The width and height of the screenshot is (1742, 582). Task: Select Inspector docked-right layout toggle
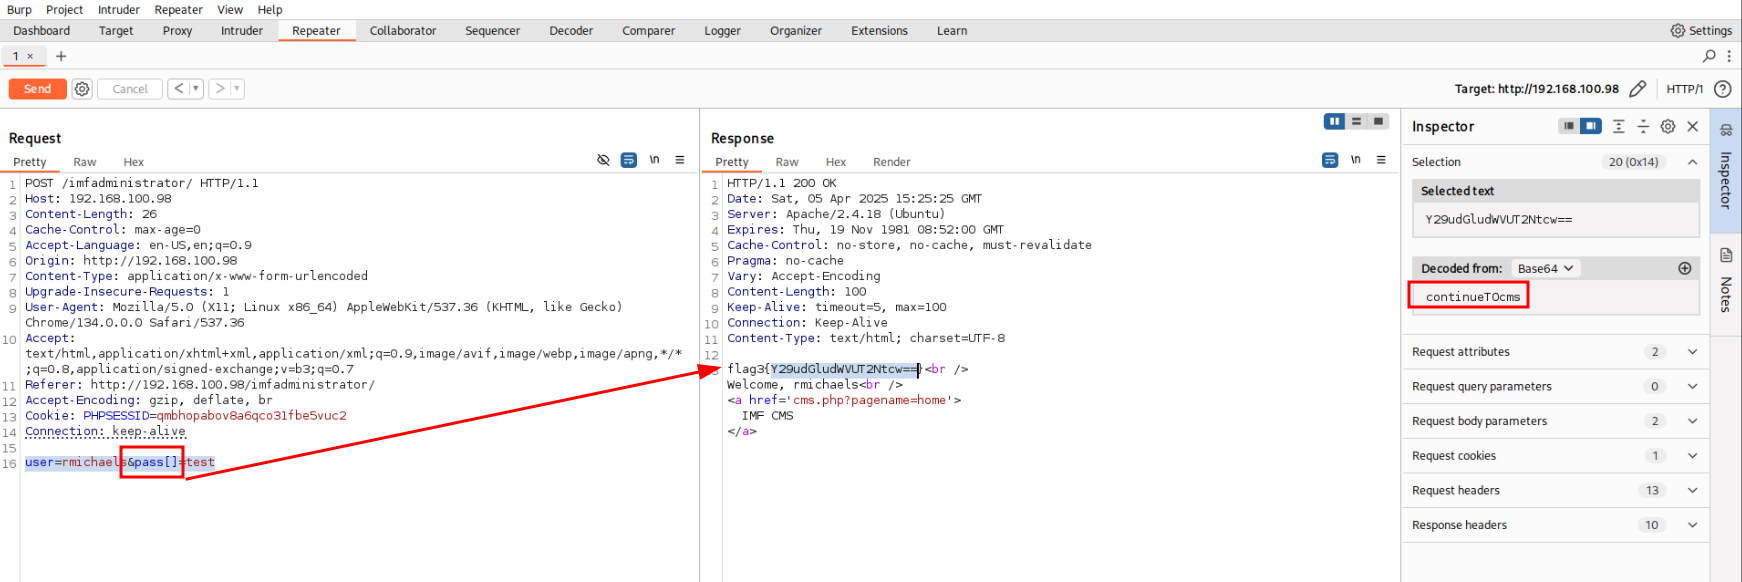click(x=1590, y=126)
